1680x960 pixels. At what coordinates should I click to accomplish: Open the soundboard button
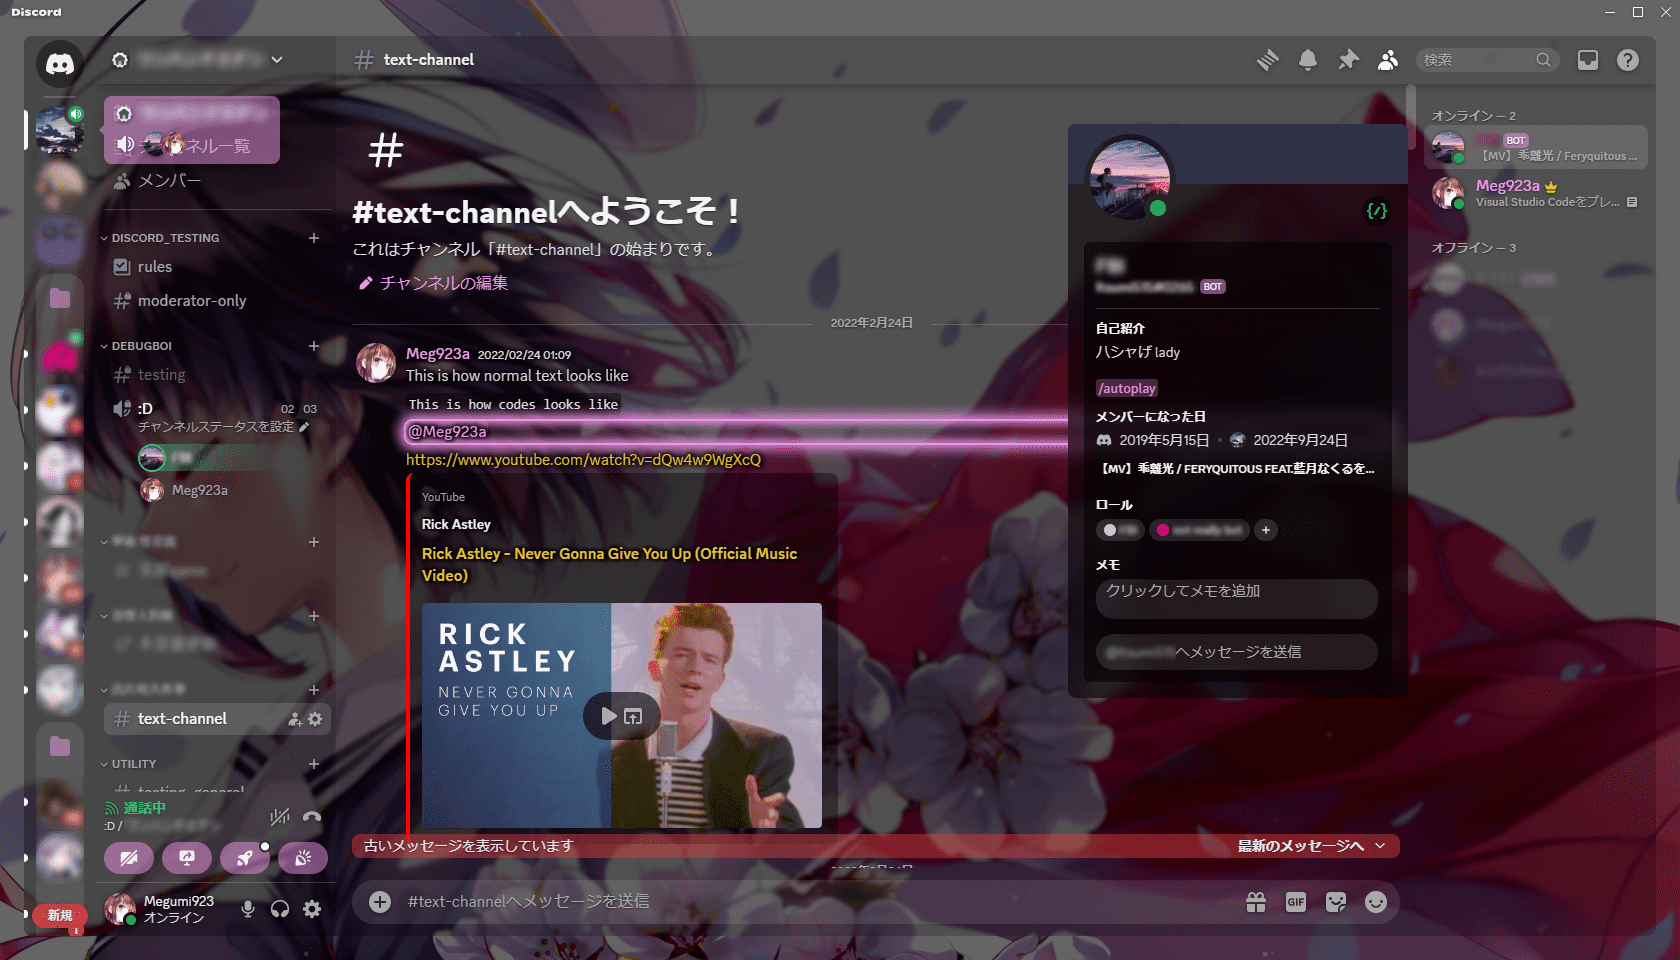pyautogui.click(x=303, y=858)
